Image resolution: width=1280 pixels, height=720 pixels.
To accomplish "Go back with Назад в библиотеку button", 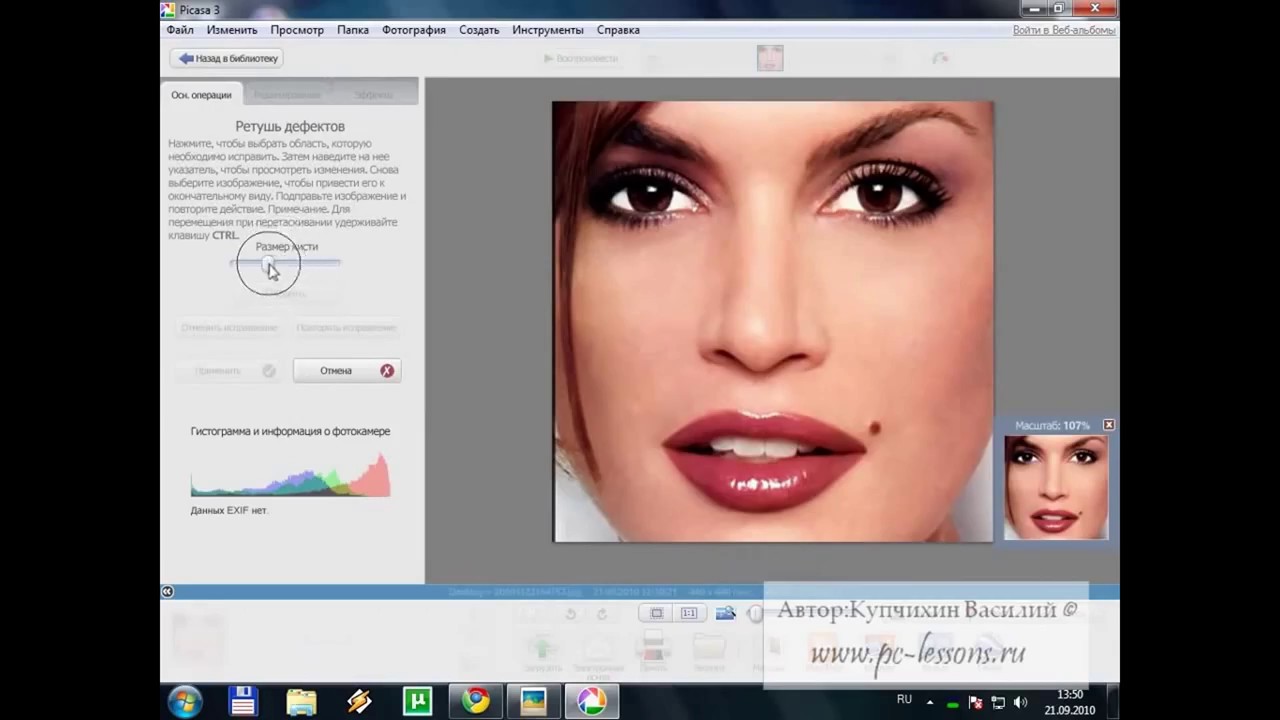I will click(x=228, y=58).
